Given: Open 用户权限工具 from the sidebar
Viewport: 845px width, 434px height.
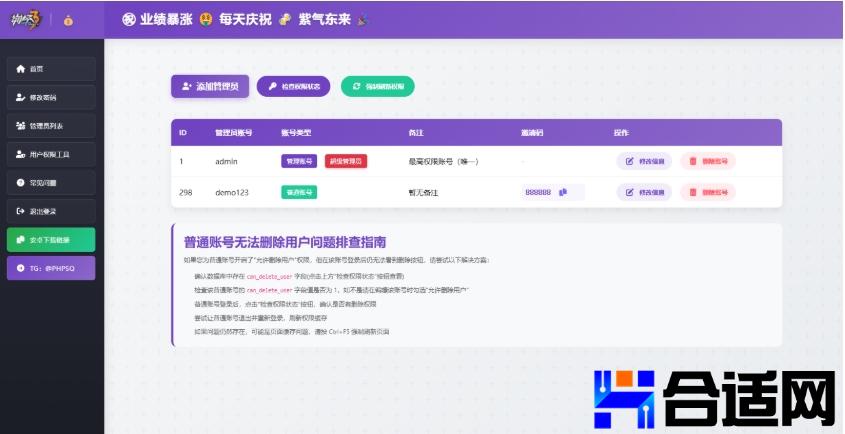Looking at the screenshot, I should pyautogui.click(x=50, y=155).
